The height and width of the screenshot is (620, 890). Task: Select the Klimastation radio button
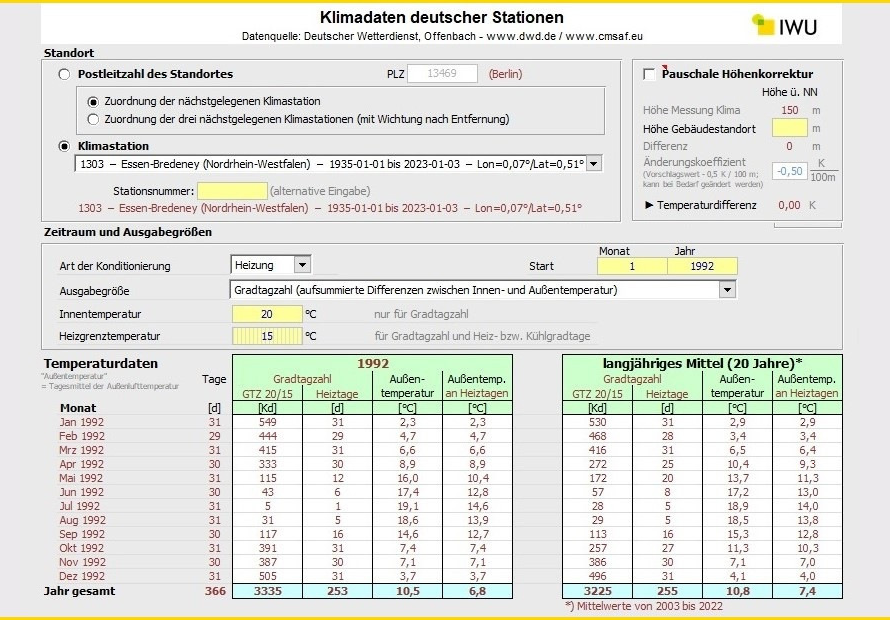point(65,146)
